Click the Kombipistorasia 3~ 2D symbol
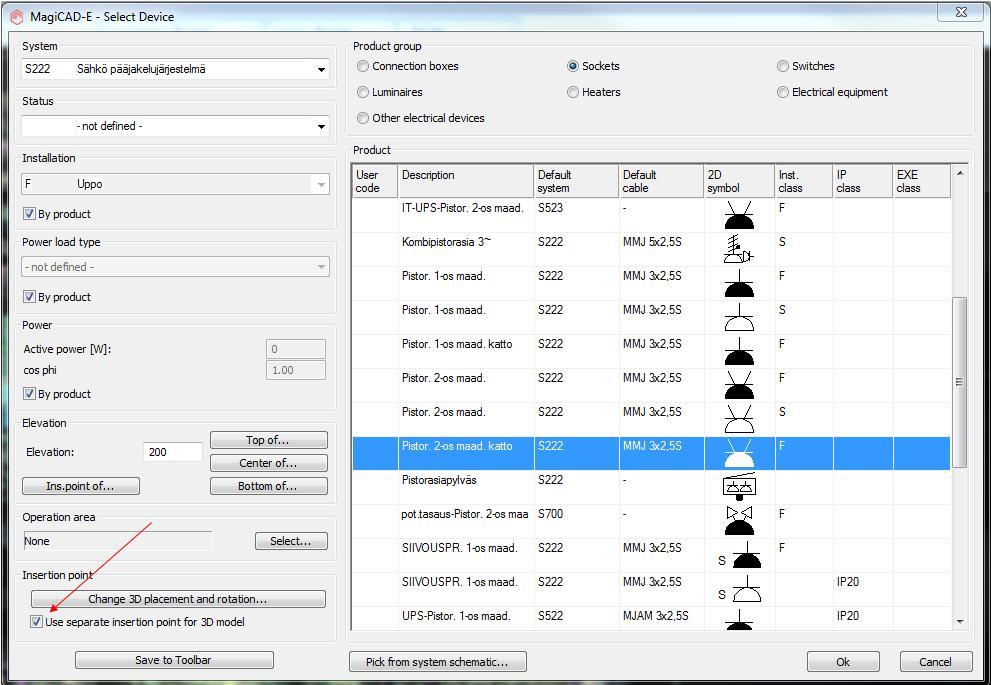The image size is (991, 685). pos(738,249)
